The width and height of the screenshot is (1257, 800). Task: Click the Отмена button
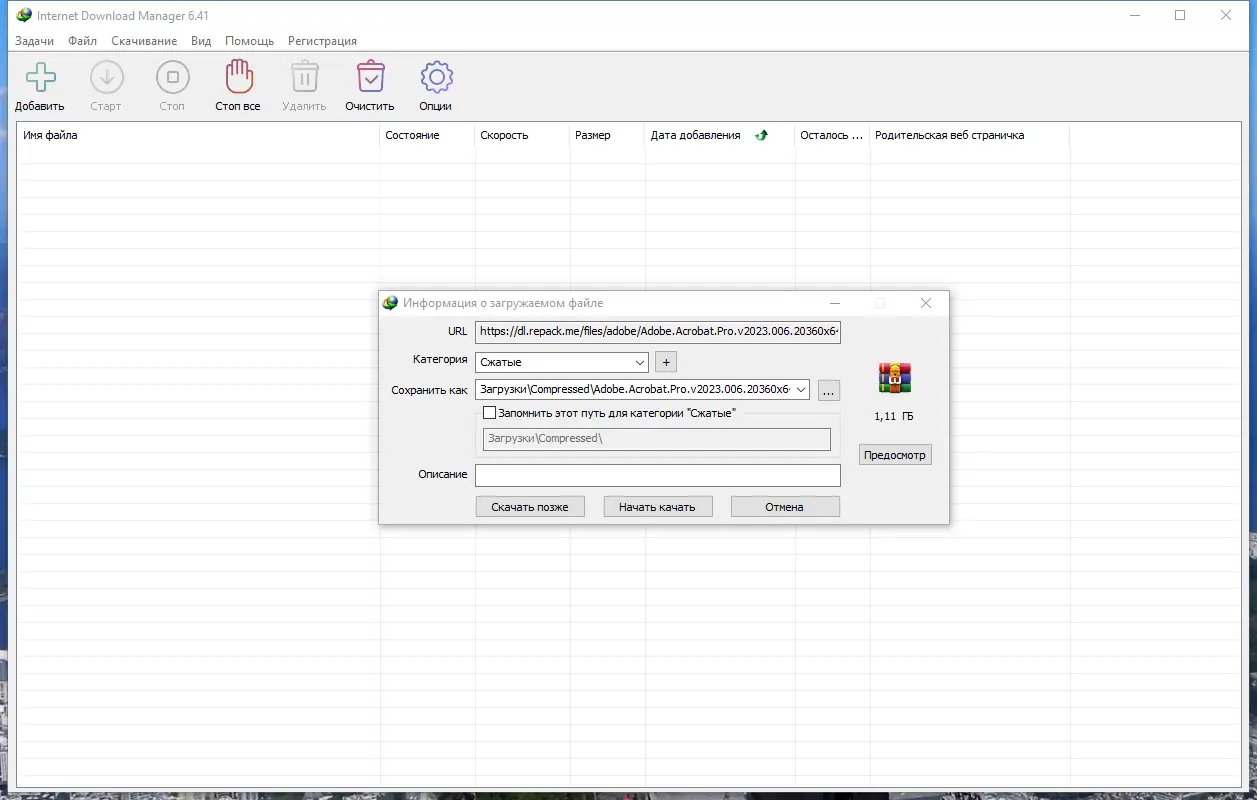click(x=785, y=507)
